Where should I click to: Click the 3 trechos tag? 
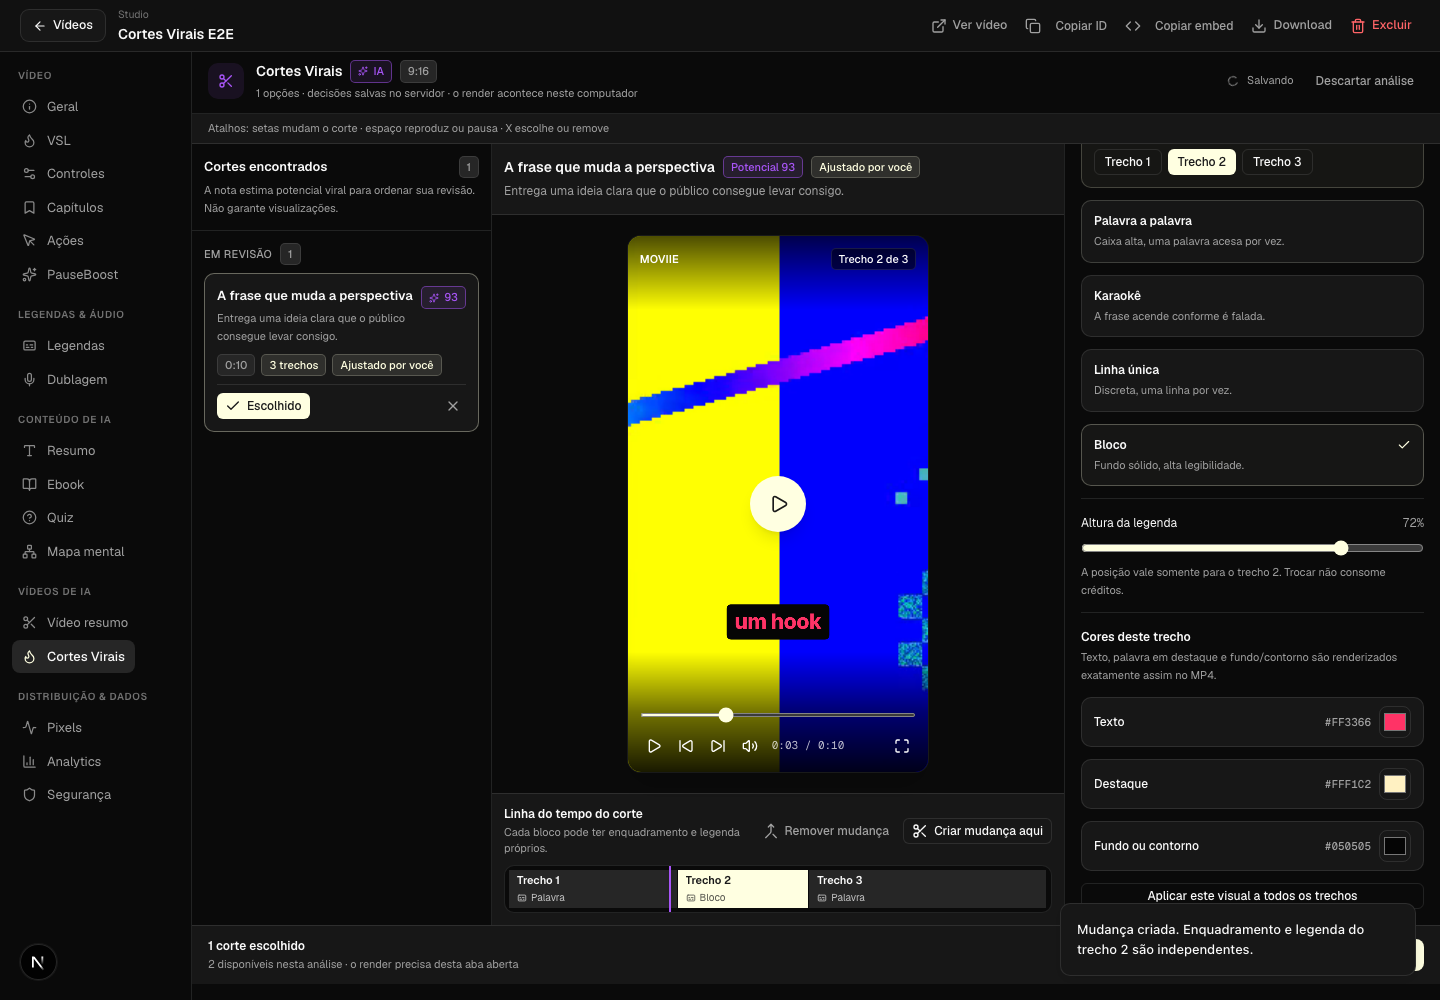(x=294, y=365)
